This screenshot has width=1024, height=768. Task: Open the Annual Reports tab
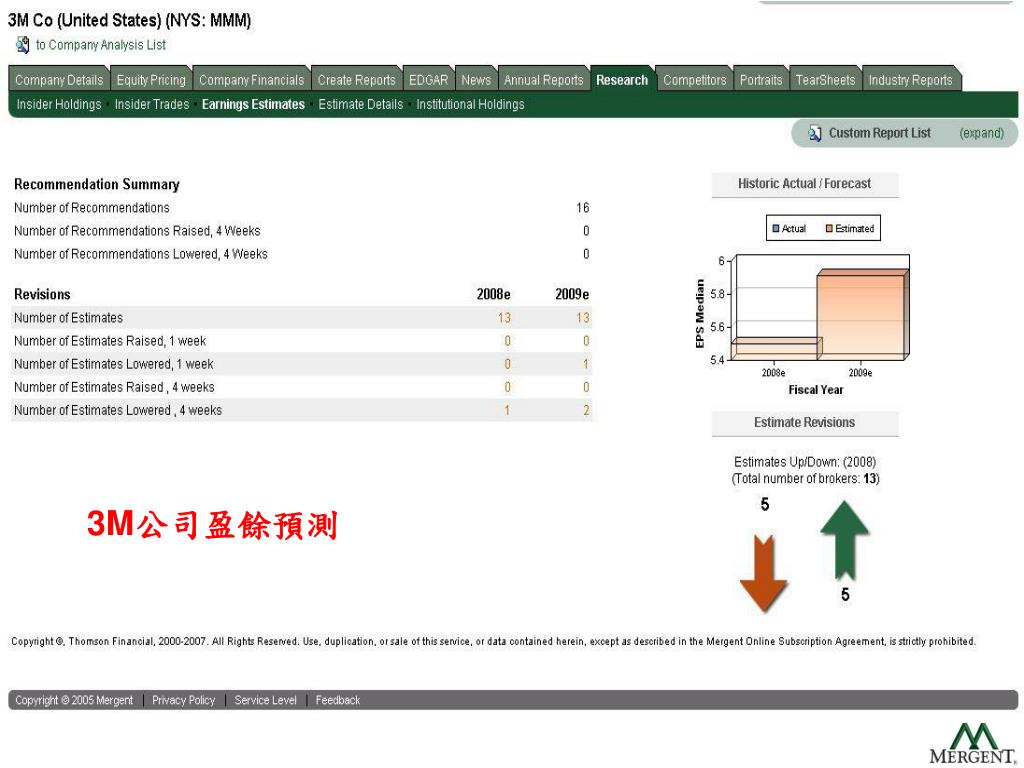point(543,80)
